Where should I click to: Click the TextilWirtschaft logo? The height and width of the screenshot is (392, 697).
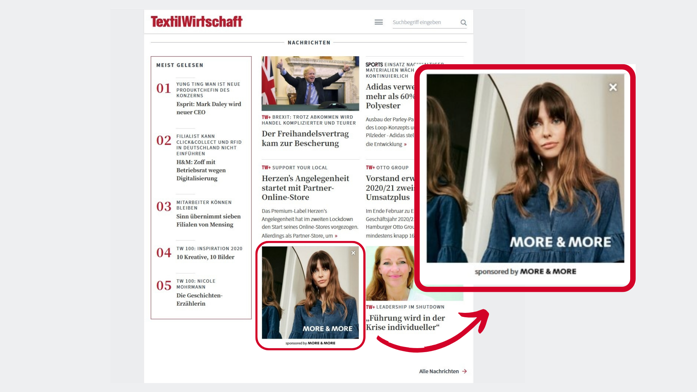[196, 21]
